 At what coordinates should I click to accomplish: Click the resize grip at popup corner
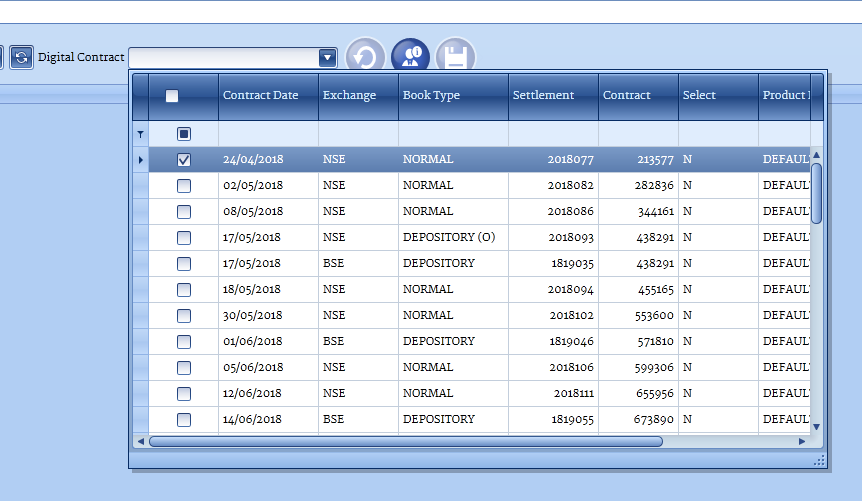820,460
